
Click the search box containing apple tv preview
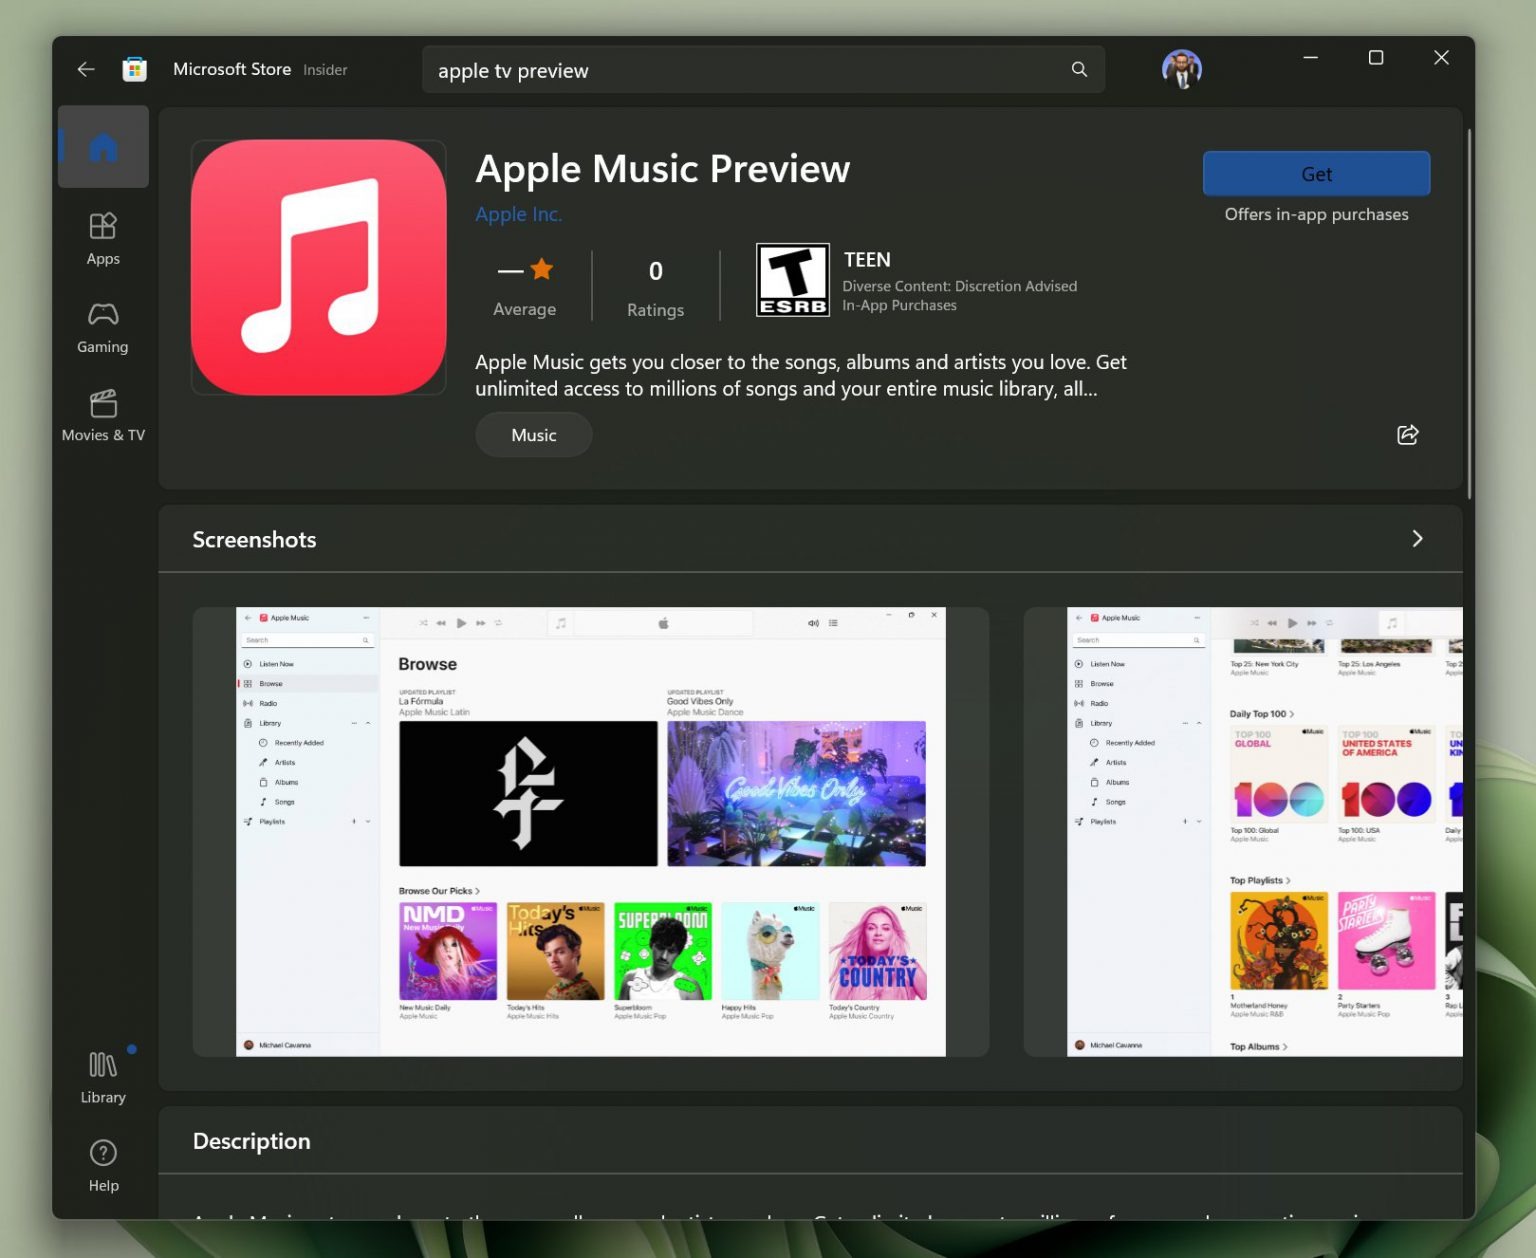(x=763, y=70)
